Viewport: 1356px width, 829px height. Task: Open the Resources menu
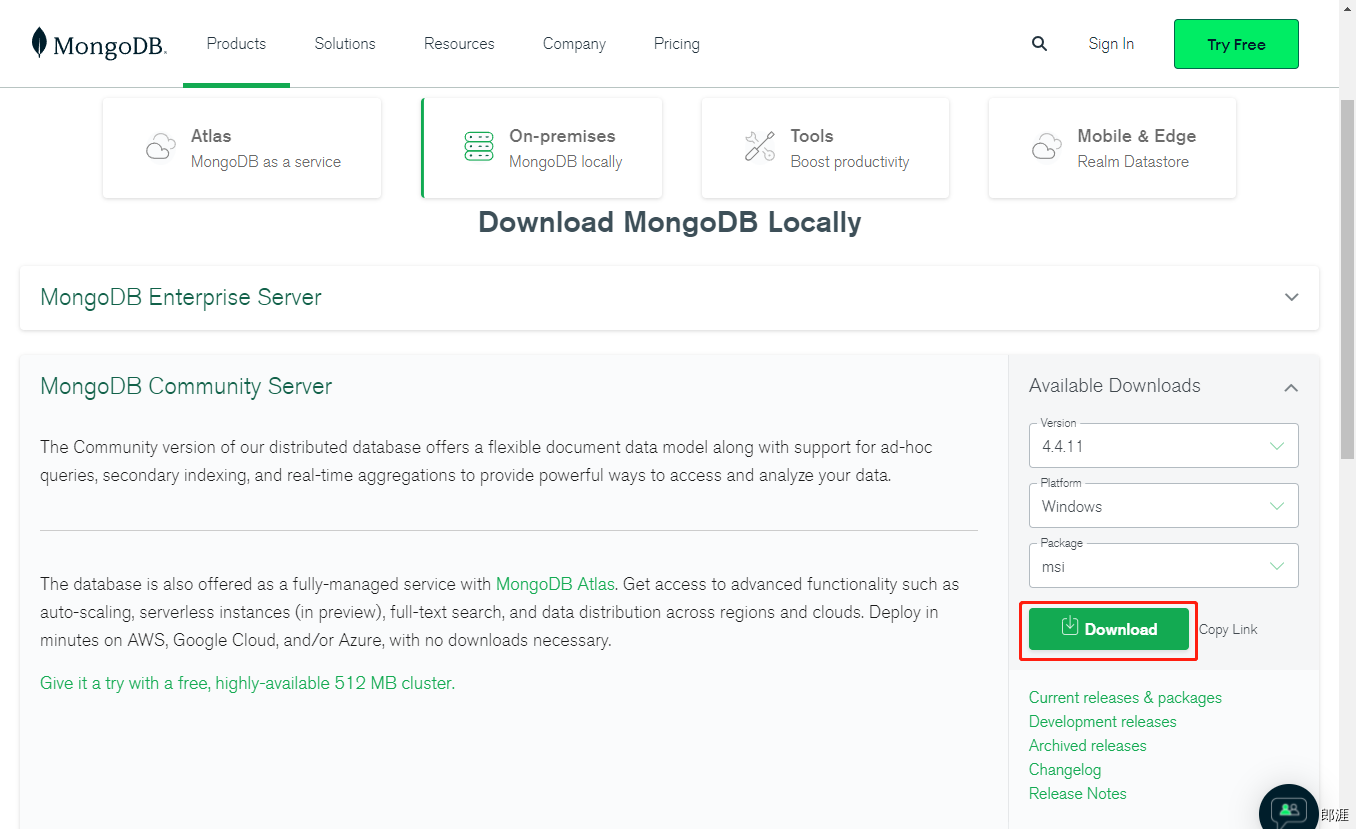(x=459, y=44)
